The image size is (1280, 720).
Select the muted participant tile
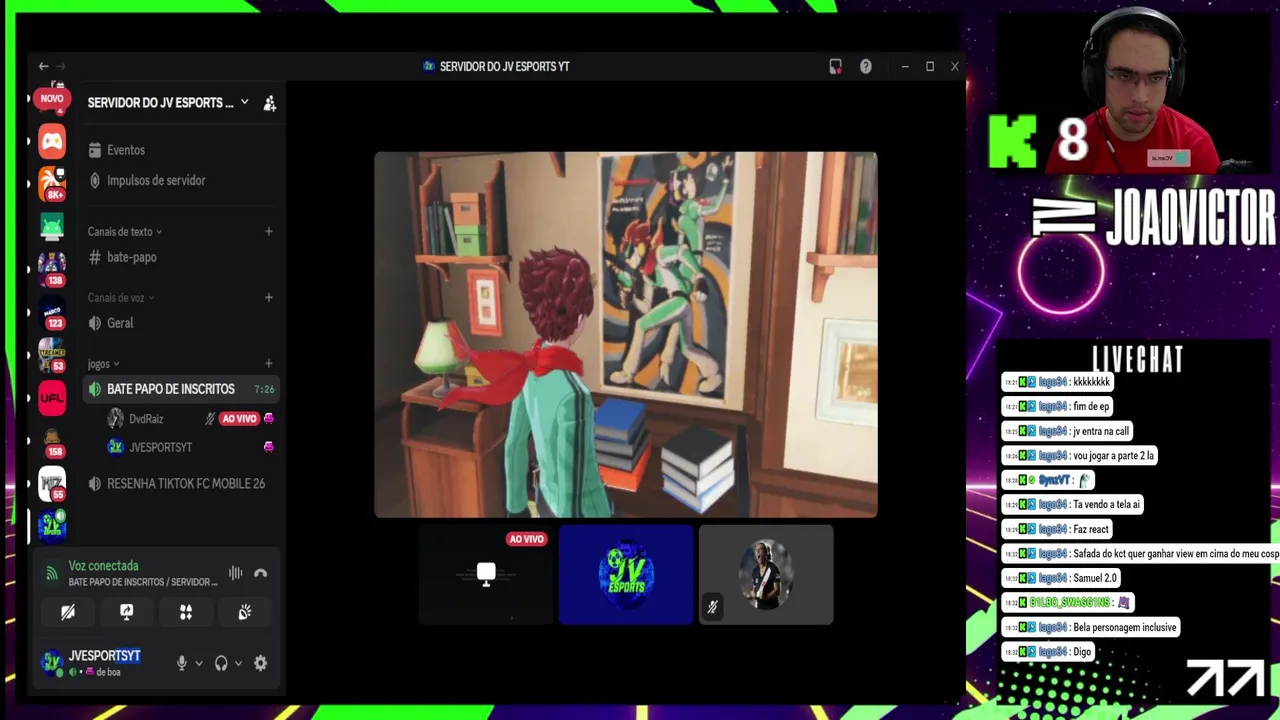point(766,575)
